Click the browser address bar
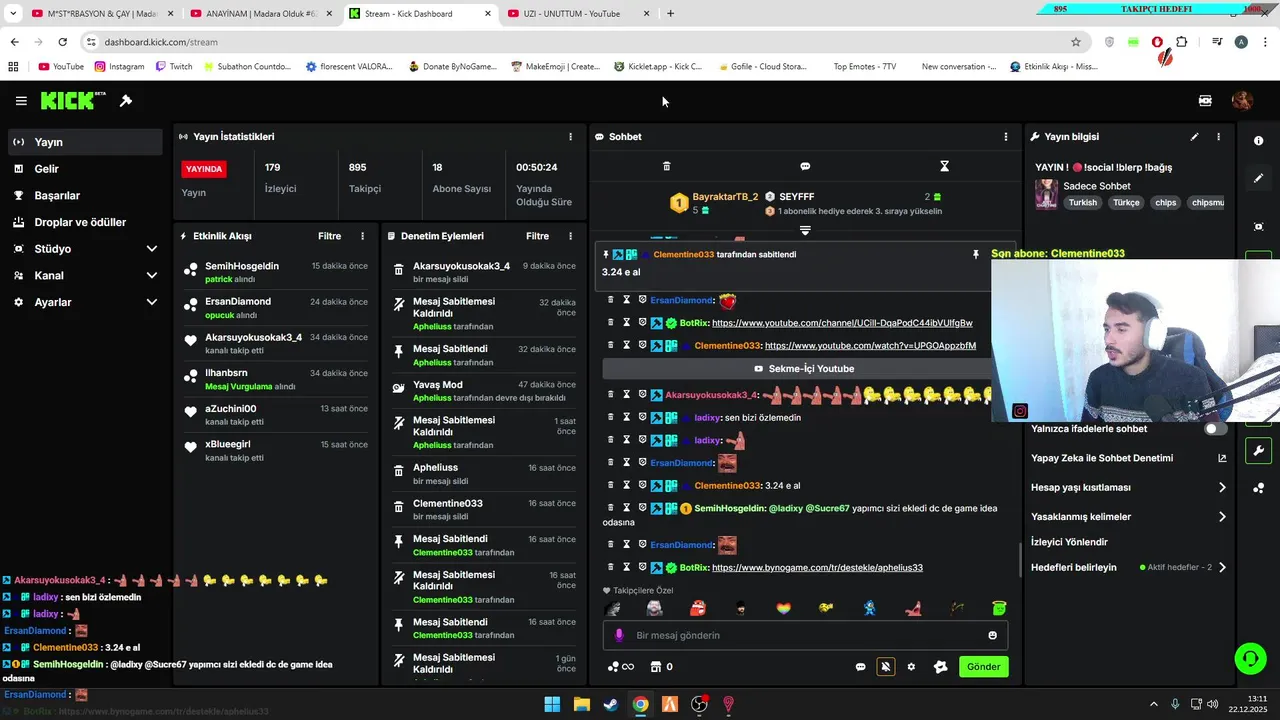Viewport: 1280px width, 720px height. 583,42
